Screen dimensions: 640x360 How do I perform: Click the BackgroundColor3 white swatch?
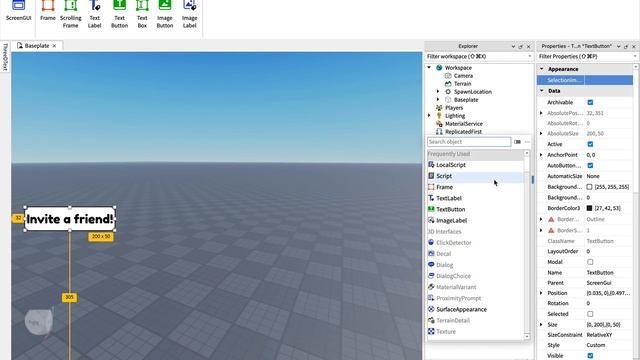point(589,187)
